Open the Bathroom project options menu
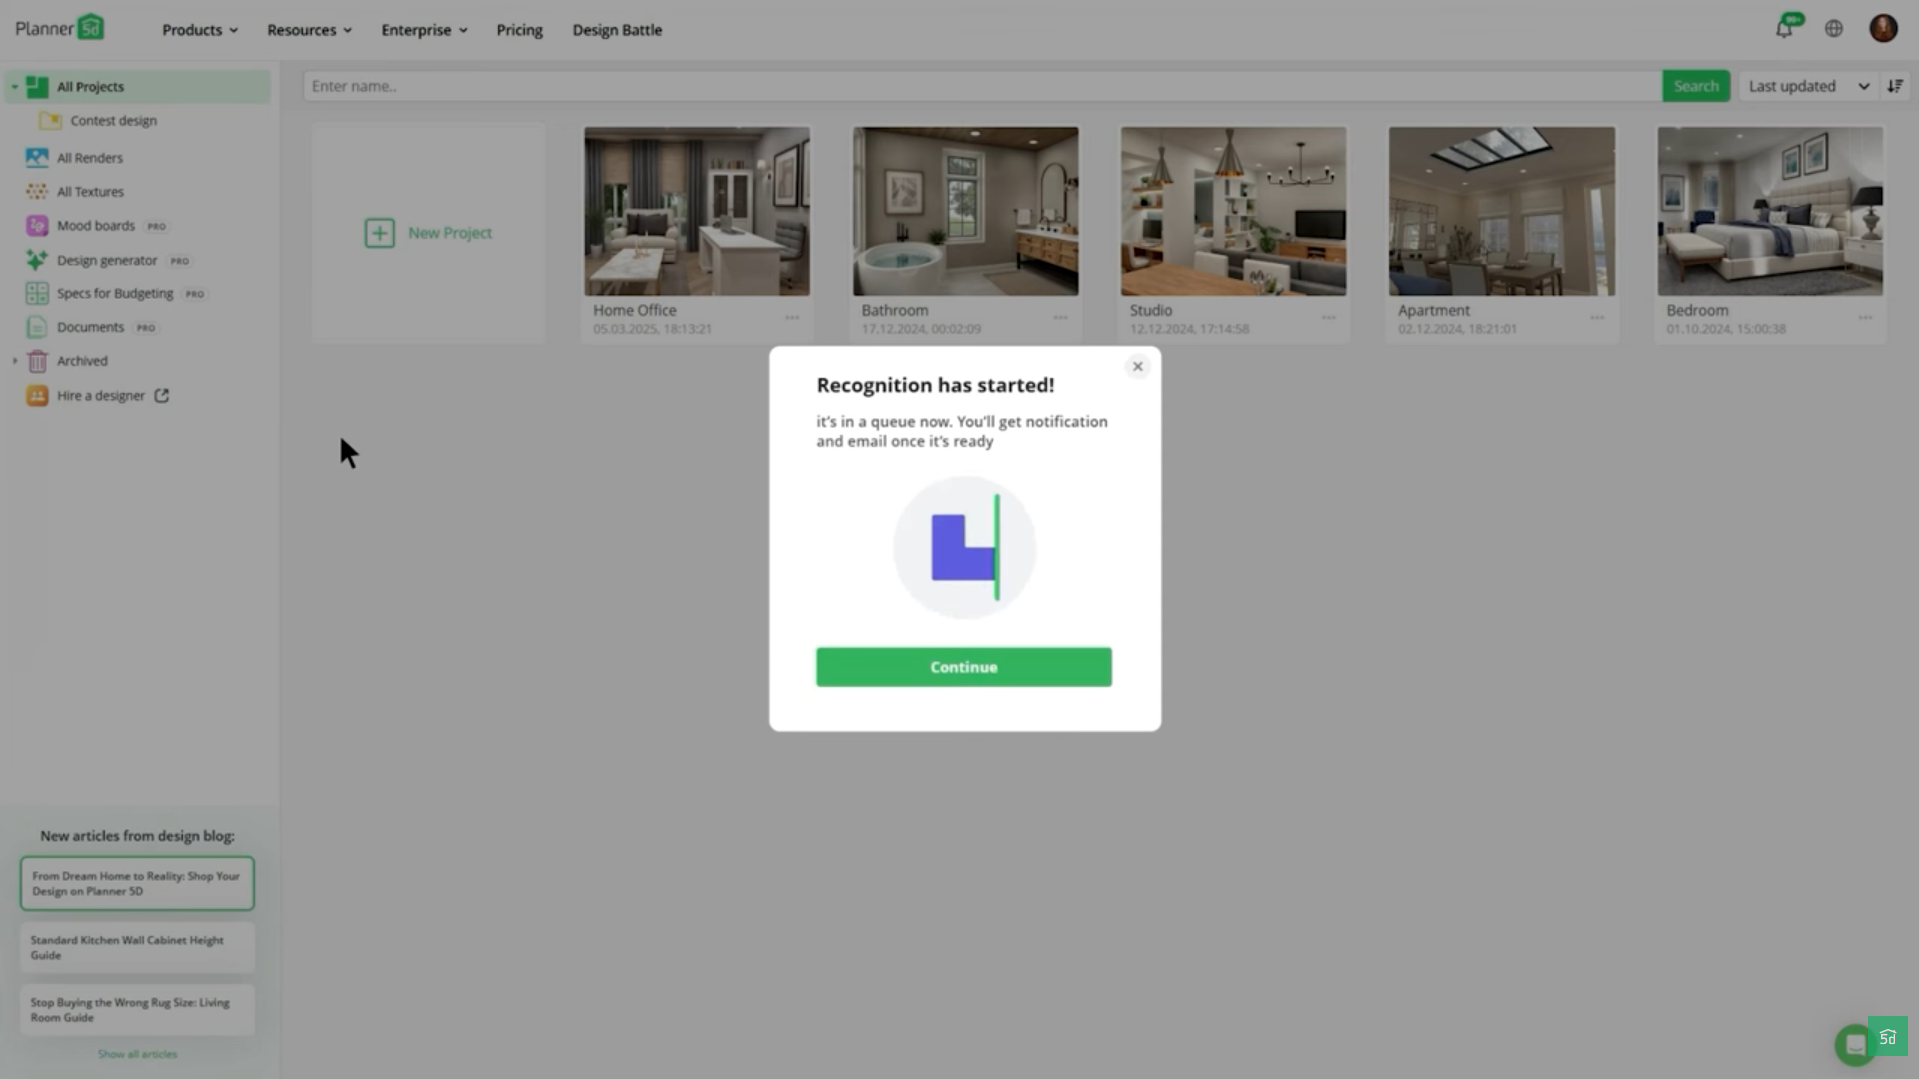The width and height of the screenshot is (1919, 1079). tap(1060, 318)
